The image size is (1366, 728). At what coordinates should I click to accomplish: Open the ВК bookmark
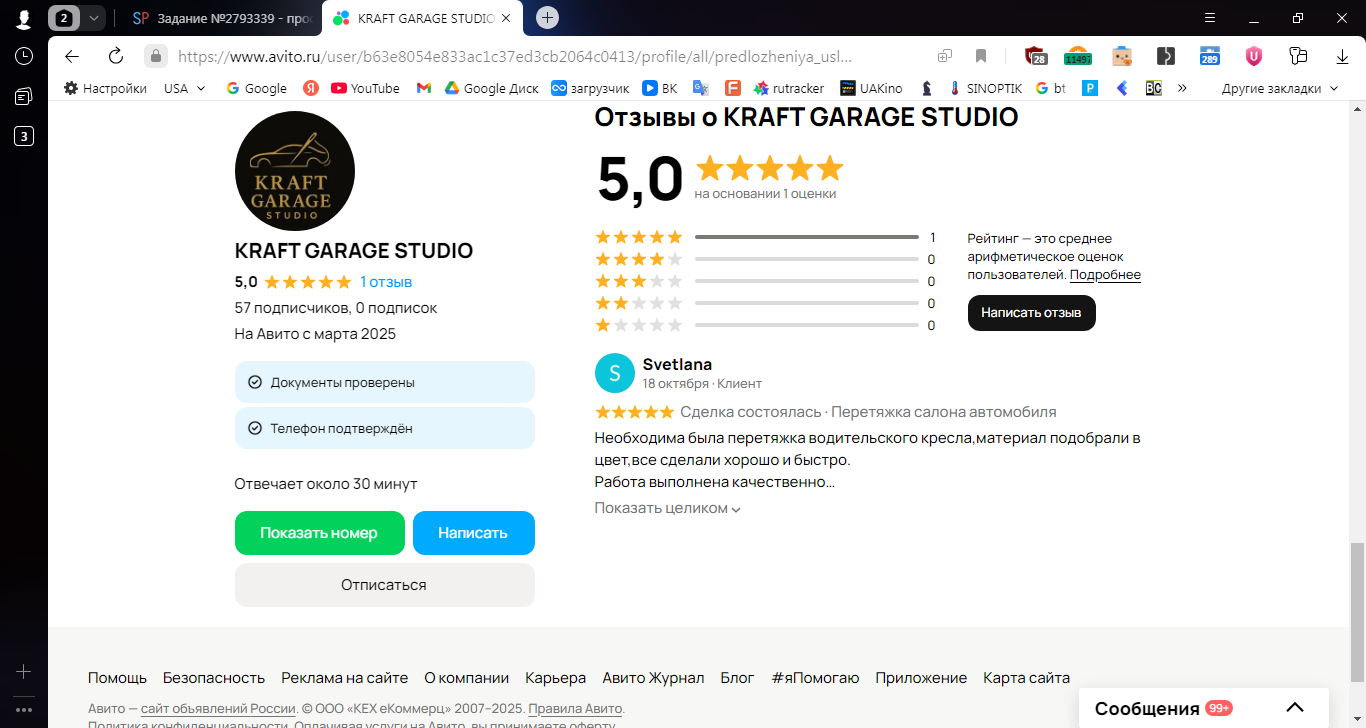(660, 88)
